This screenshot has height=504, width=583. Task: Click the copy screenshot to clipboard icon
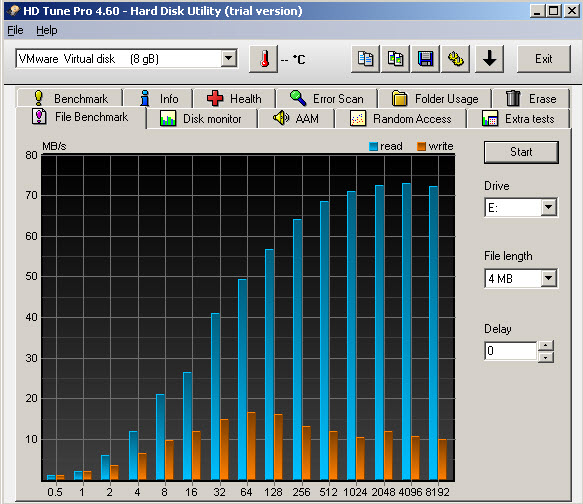(396, 59)
